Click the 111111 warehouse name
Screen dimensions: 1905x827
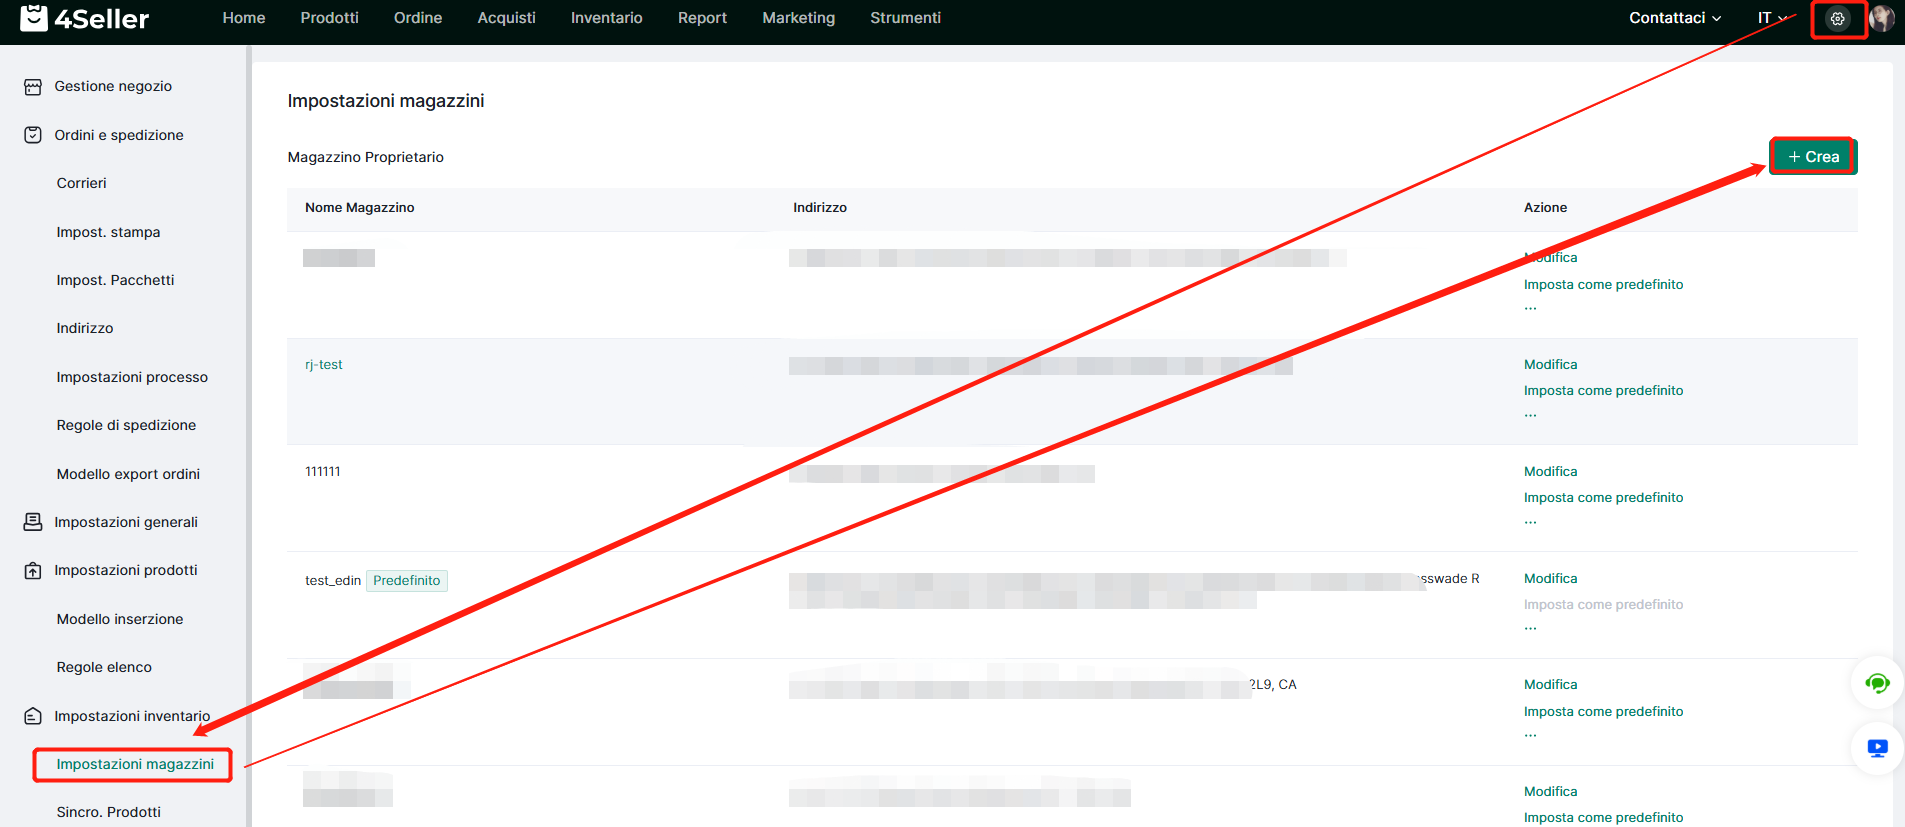tap(322, 472)
